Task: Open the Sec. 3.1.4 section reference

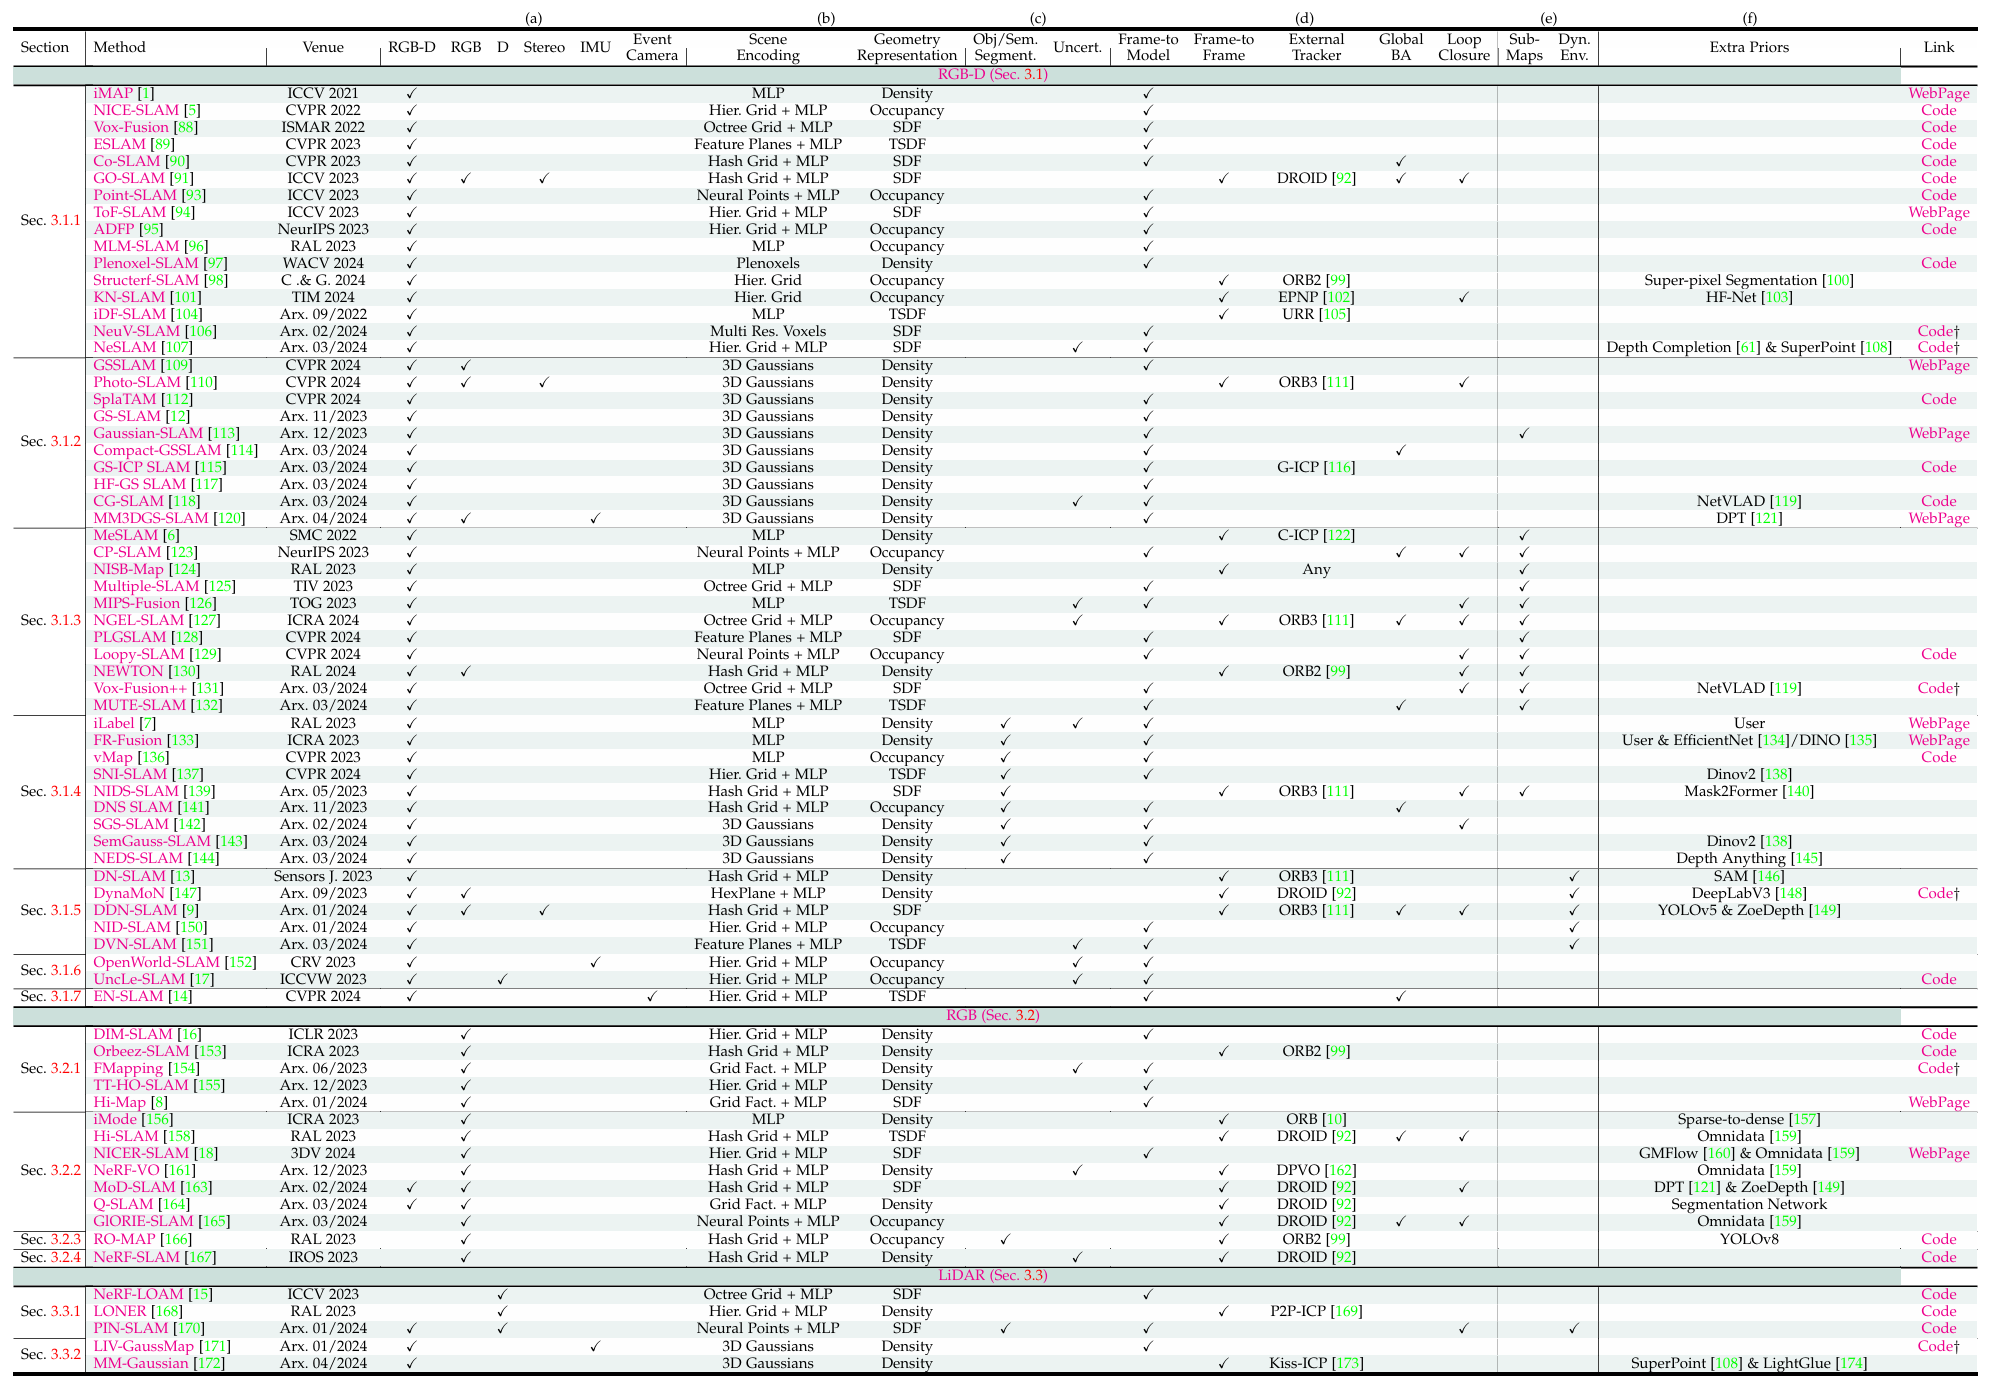Action: (x=50, y=791)
